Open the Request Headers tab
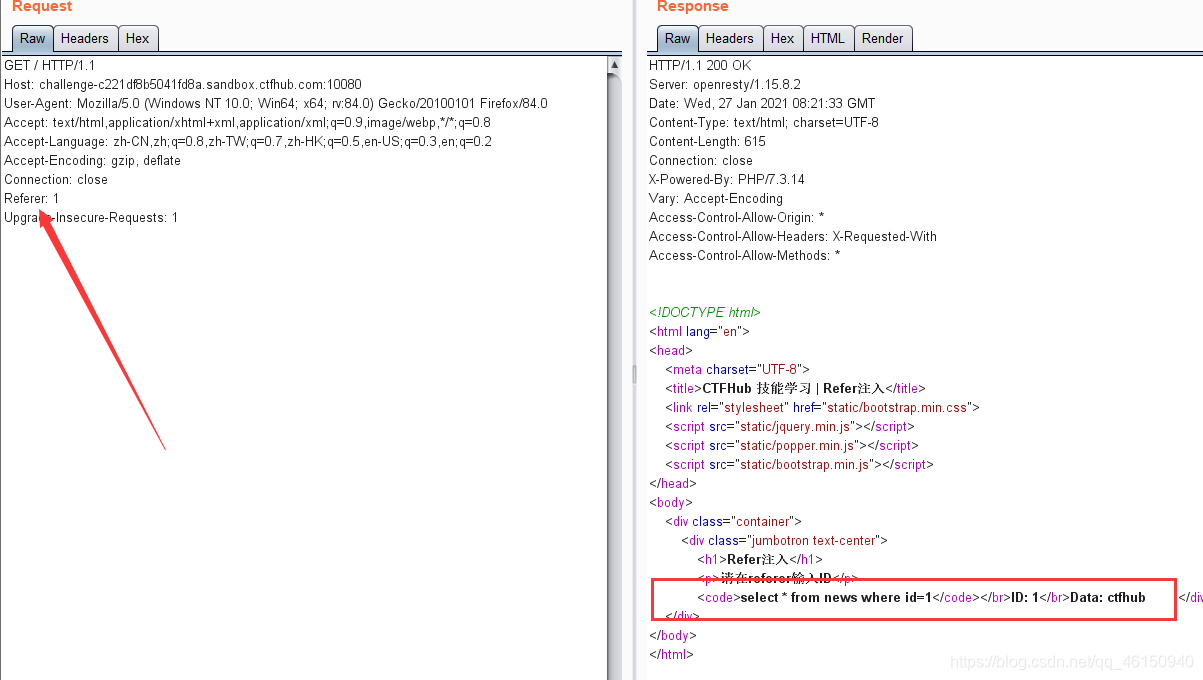This screenshot has width=1203, height=680. [84, 39]
